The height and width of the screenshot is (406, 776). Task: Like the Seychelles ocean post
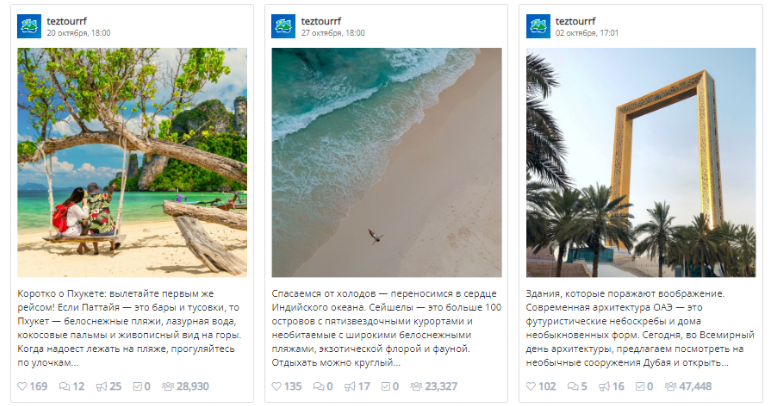pos(278,386)
